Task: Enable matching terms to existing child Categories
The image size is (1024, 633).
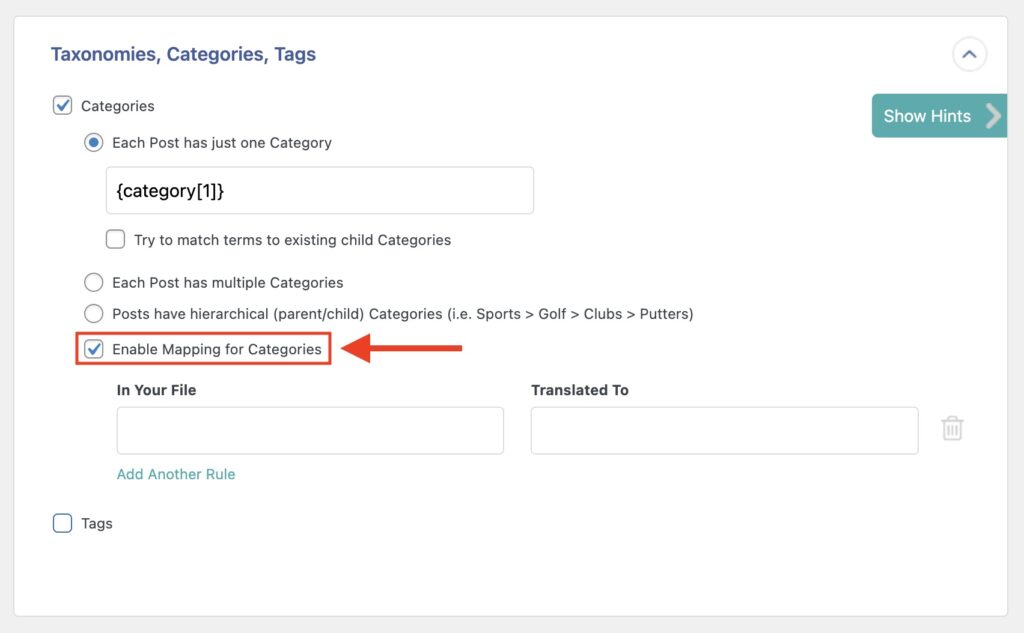Action: [115, 240]
